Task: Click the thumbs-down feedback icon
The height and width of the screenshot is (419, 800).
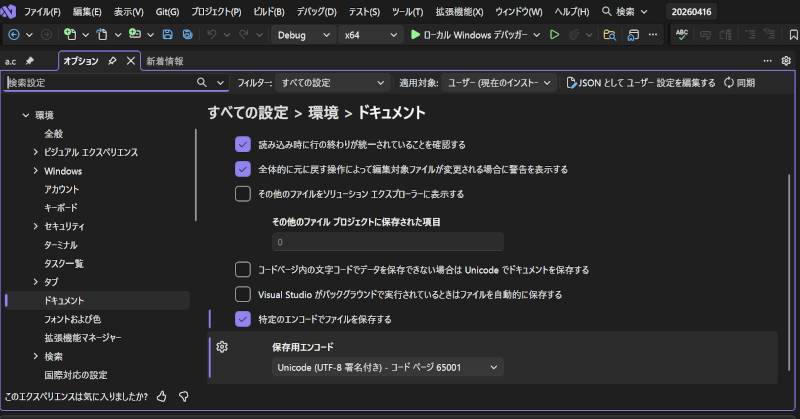Action: tap(184, 396)
